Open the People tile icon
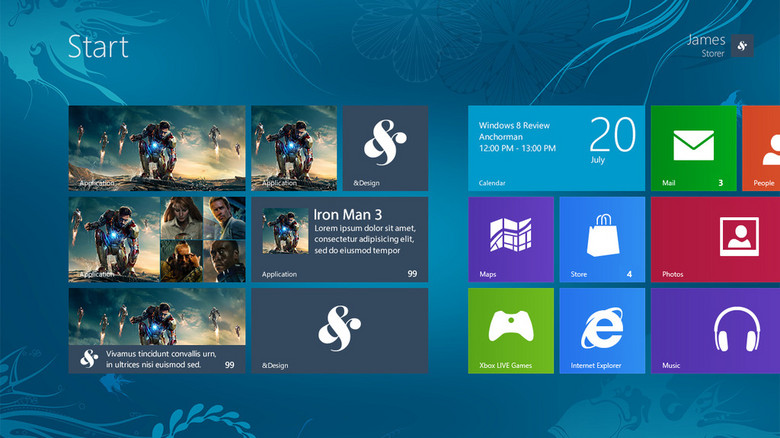This screenshot has width=780, height=438. (x=772, y=150)
